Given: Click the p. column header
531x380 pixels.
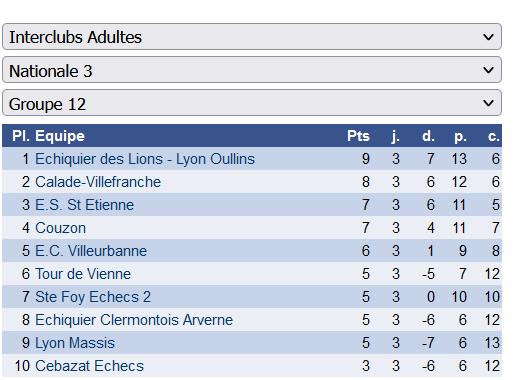Looking at the screenshot, I should pos(460,137).
